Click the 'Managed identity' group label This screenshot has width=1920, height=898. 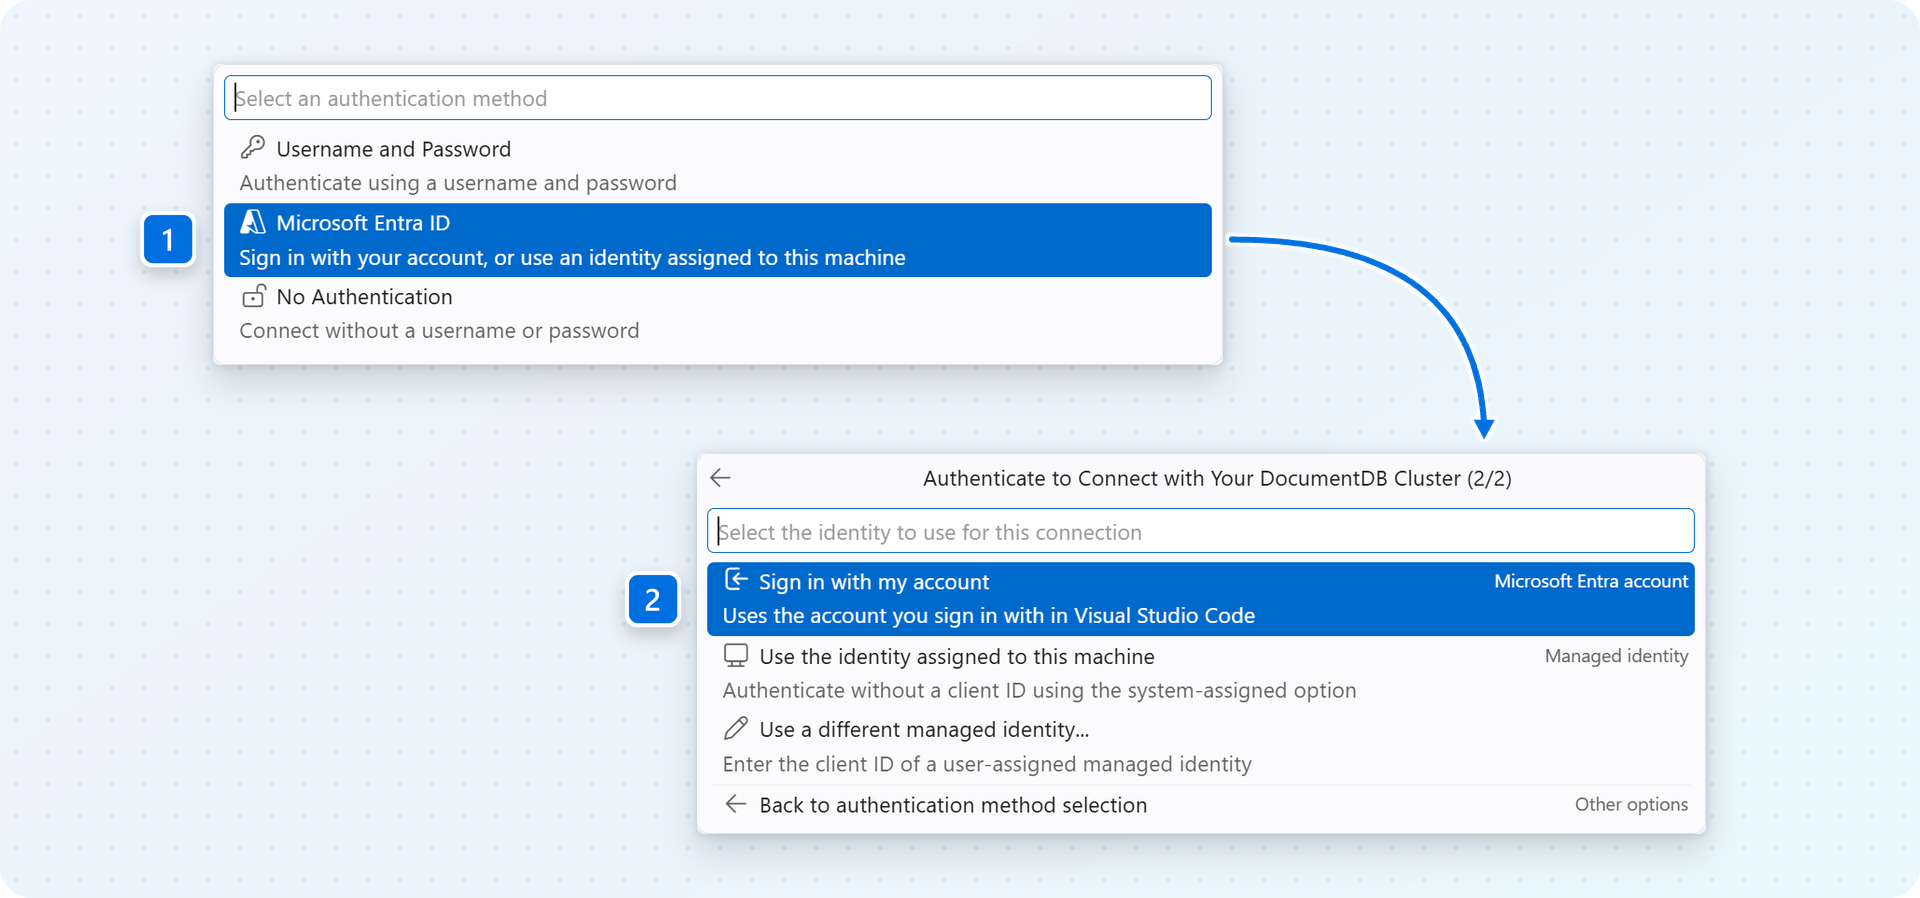1616,656
